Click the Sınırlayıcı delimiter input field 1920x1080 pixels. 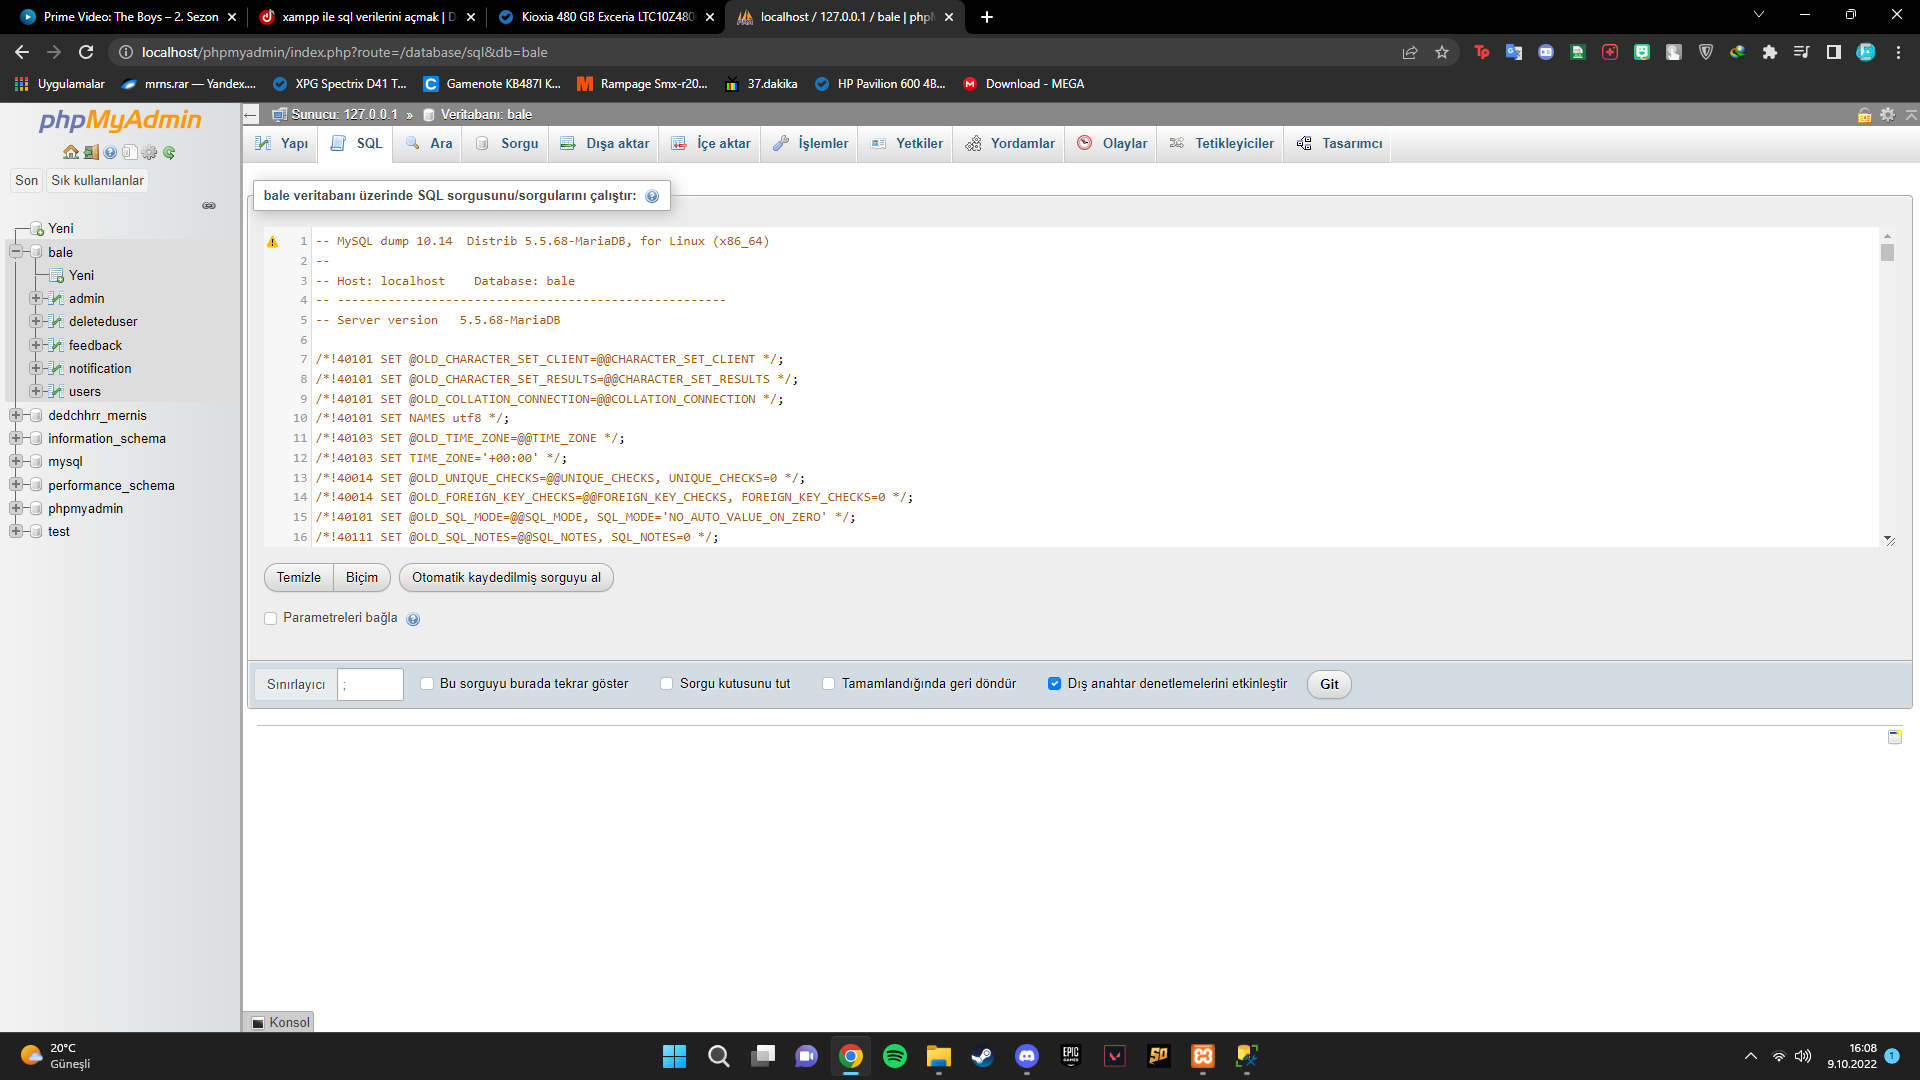tap(370, 685)
